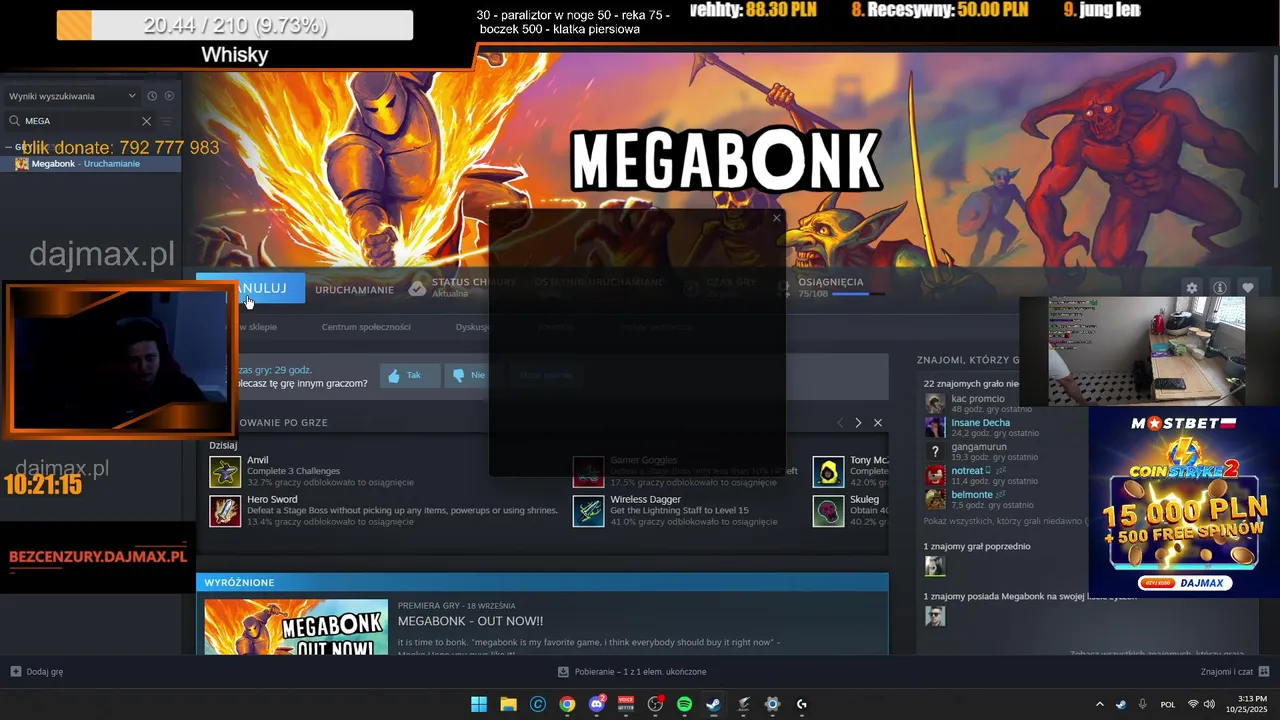Open kac promcio friend entry

click(978, 403)
